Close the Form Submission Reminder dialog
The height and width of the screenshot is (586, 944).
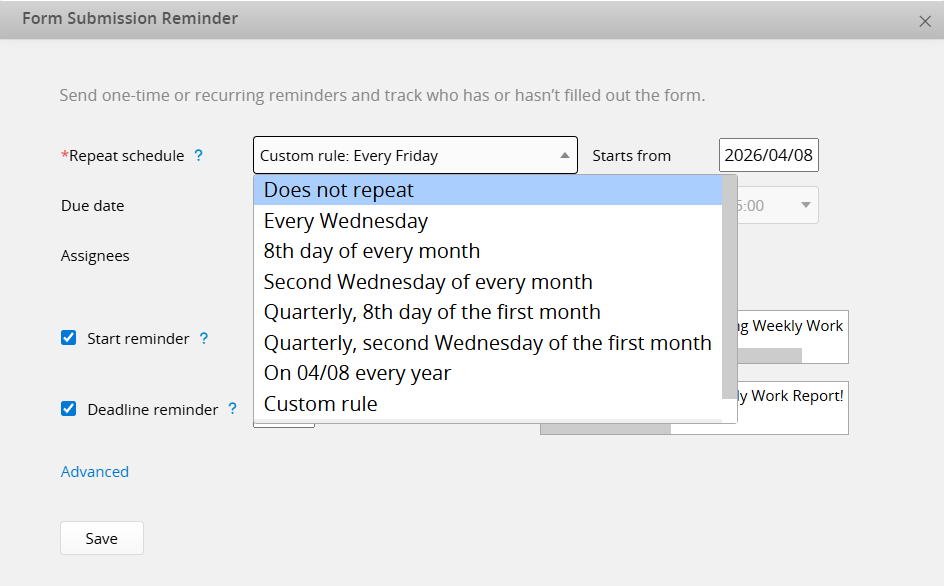[925, 21]
